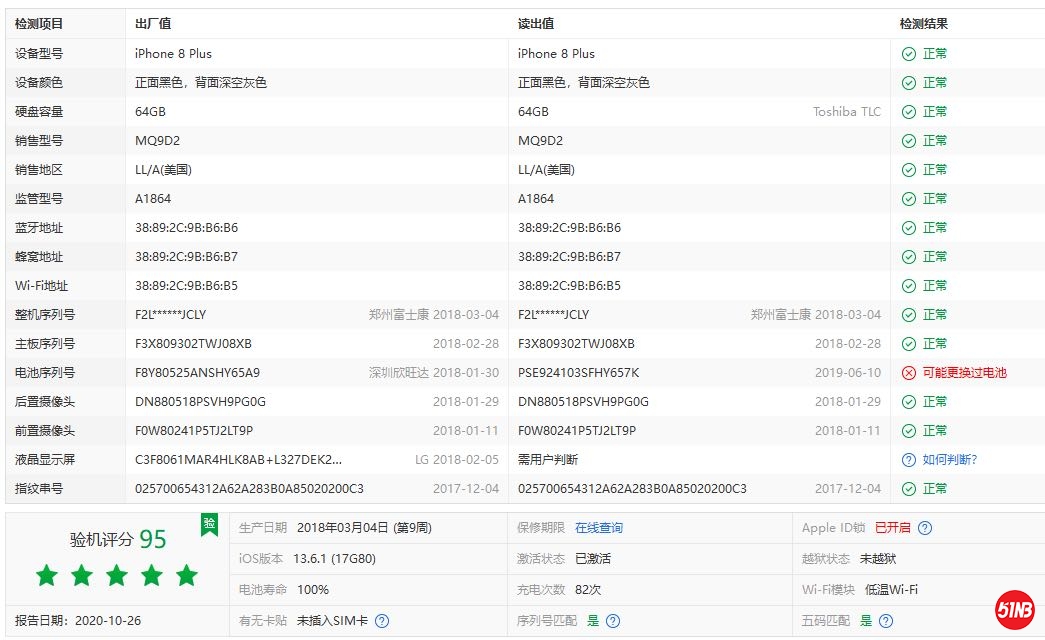Viewport: 1045px width, 640px height.
Task: Select the factory 主板序列号 value F3X809302TWJ08XB
Action: [x=193, y=344]
